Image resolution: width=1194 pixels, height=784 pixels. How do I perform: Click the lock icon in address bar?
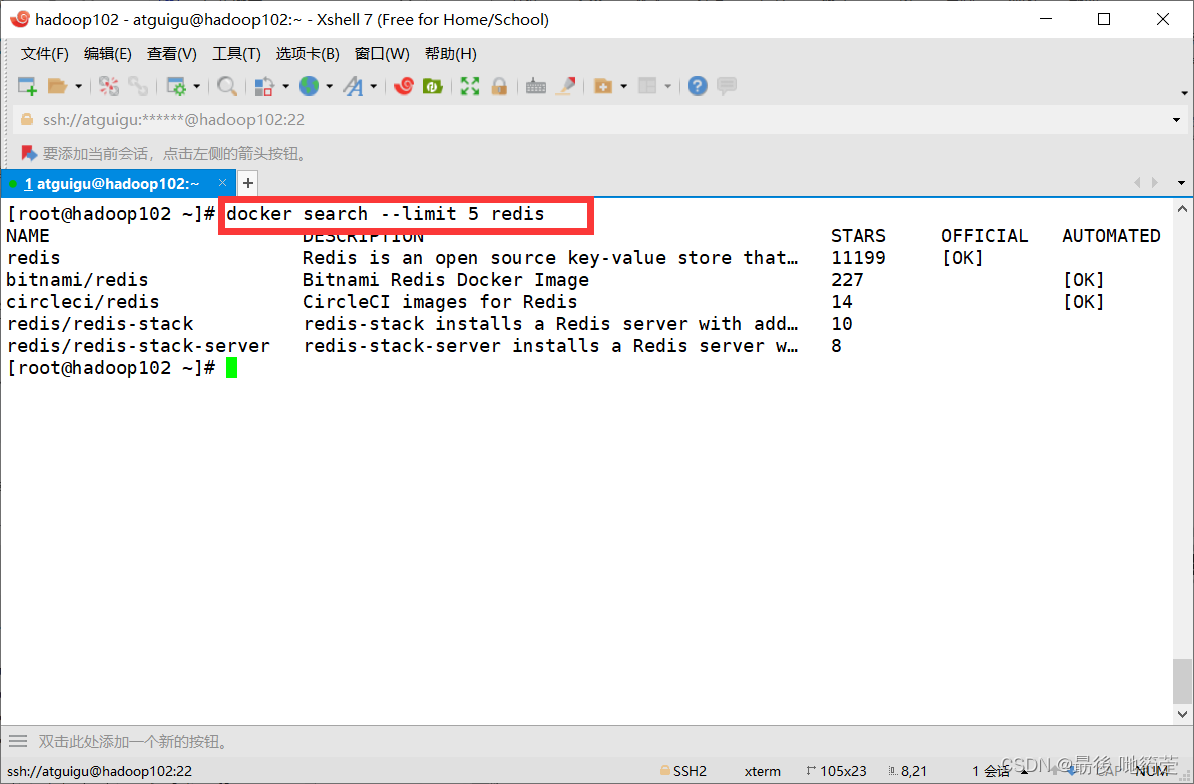coord(27,120)
